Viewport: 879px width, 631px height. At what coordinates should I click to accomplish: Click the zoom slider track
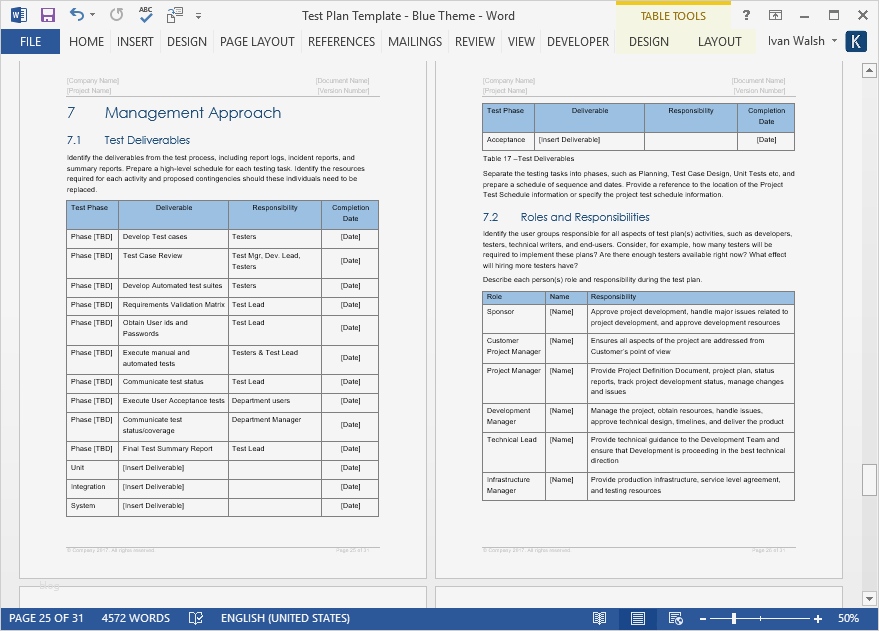780,618
